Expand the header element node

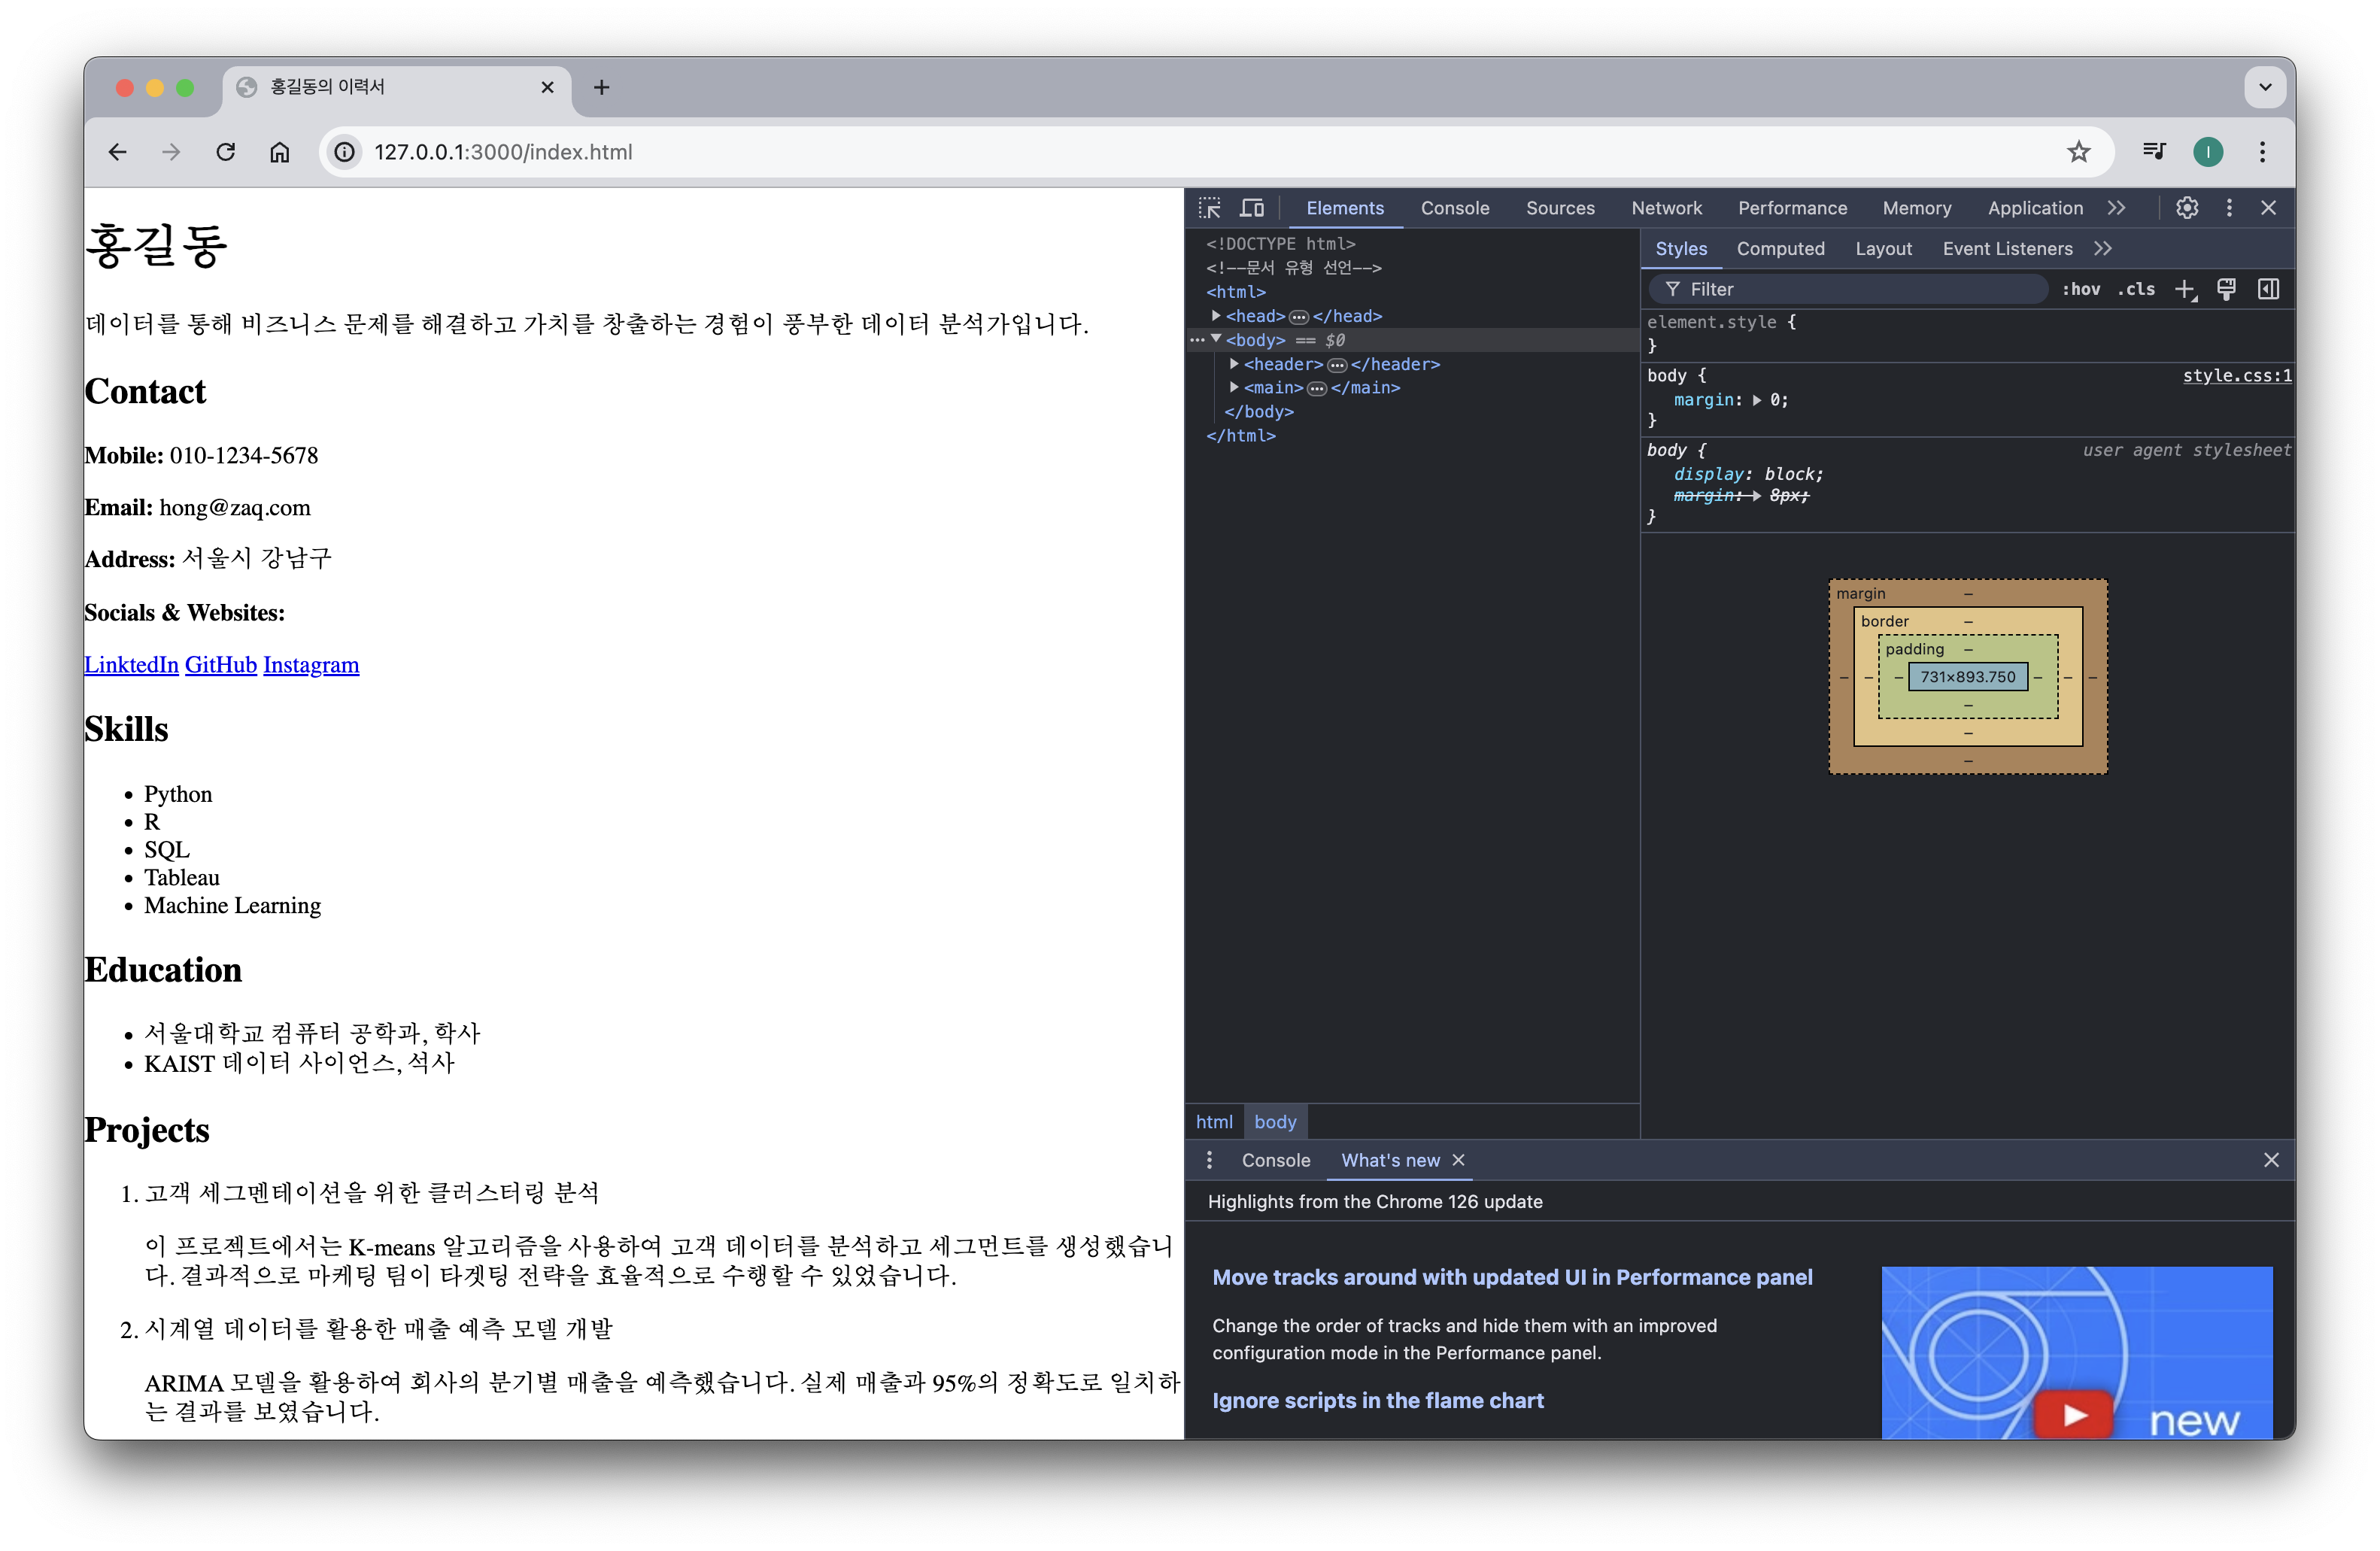point(1234,364)
